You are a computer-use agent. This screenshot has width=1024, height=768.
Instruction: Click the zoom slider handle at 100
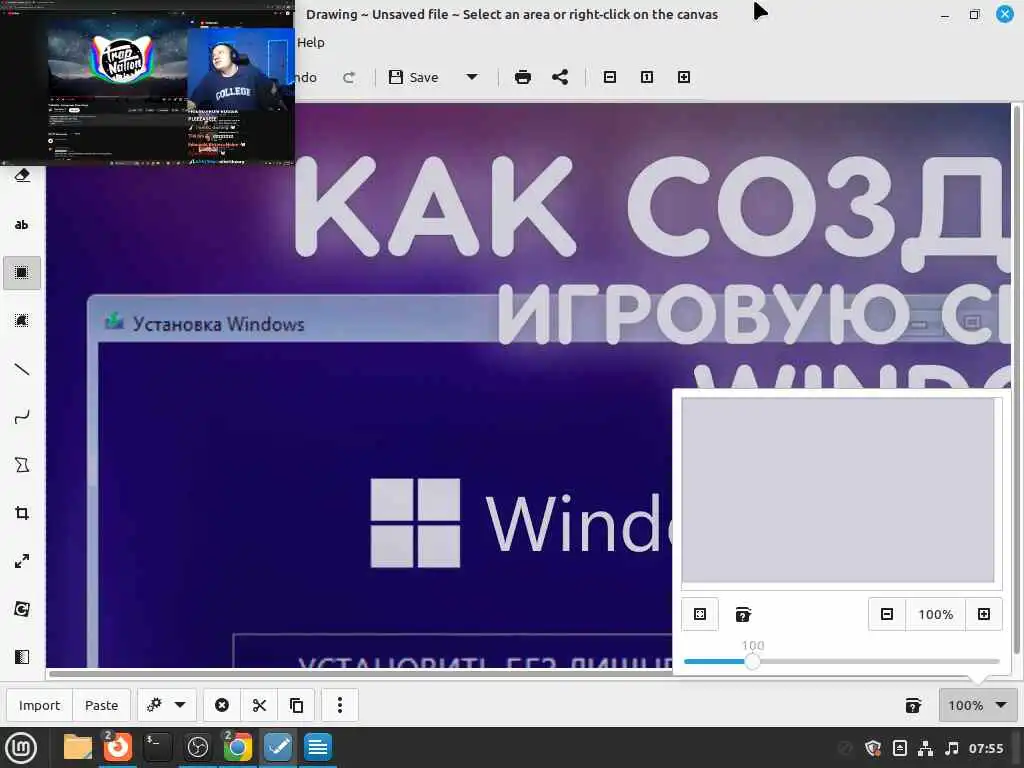coord(752,662)
